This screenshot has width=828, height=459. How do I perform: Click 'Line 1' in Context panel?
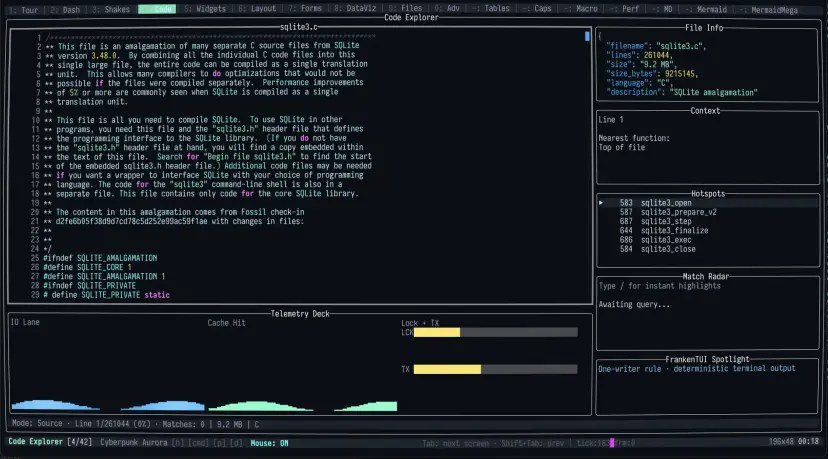tap(611, 120)
